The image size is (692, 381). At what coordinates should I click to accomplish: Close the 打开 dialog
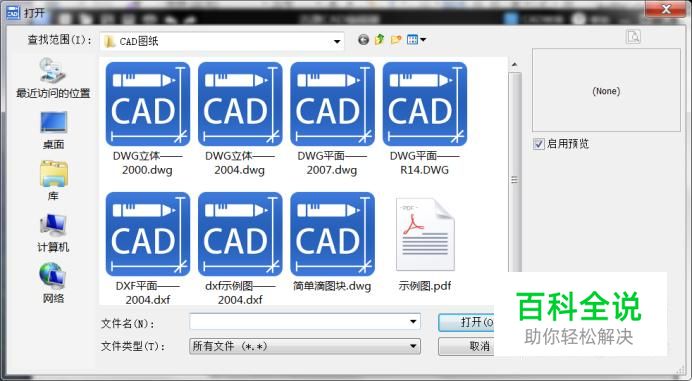(666, 9)
